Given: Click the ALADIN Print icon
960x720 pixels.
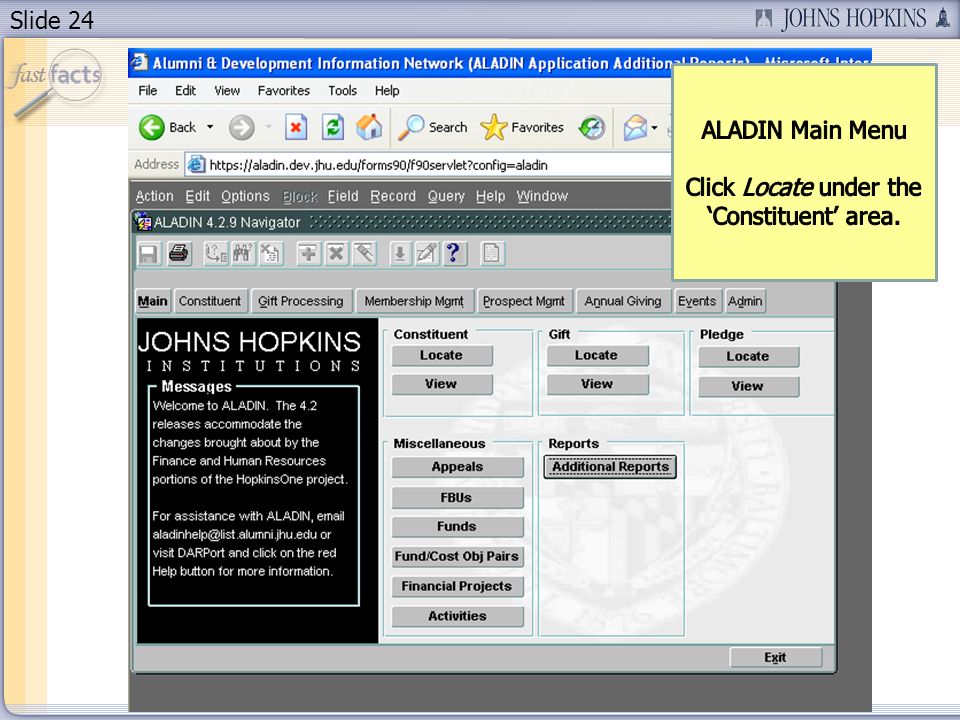Looking at the screenshot, I should 179,253.
